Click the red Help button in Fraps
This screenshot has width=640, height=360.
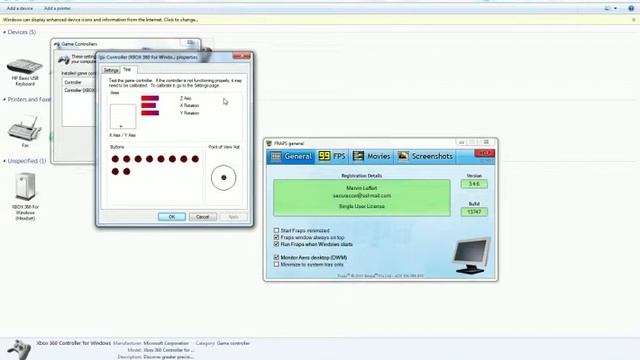point(484,153)
